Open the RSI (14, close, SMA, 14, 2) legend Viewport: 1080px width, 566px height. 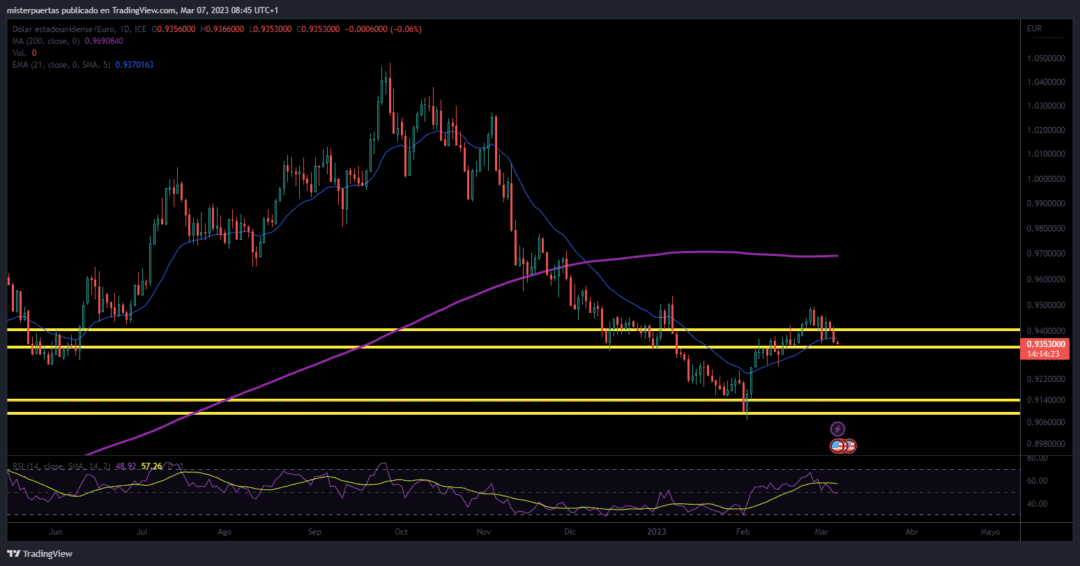pyautogui.click(x=62, y=466)
